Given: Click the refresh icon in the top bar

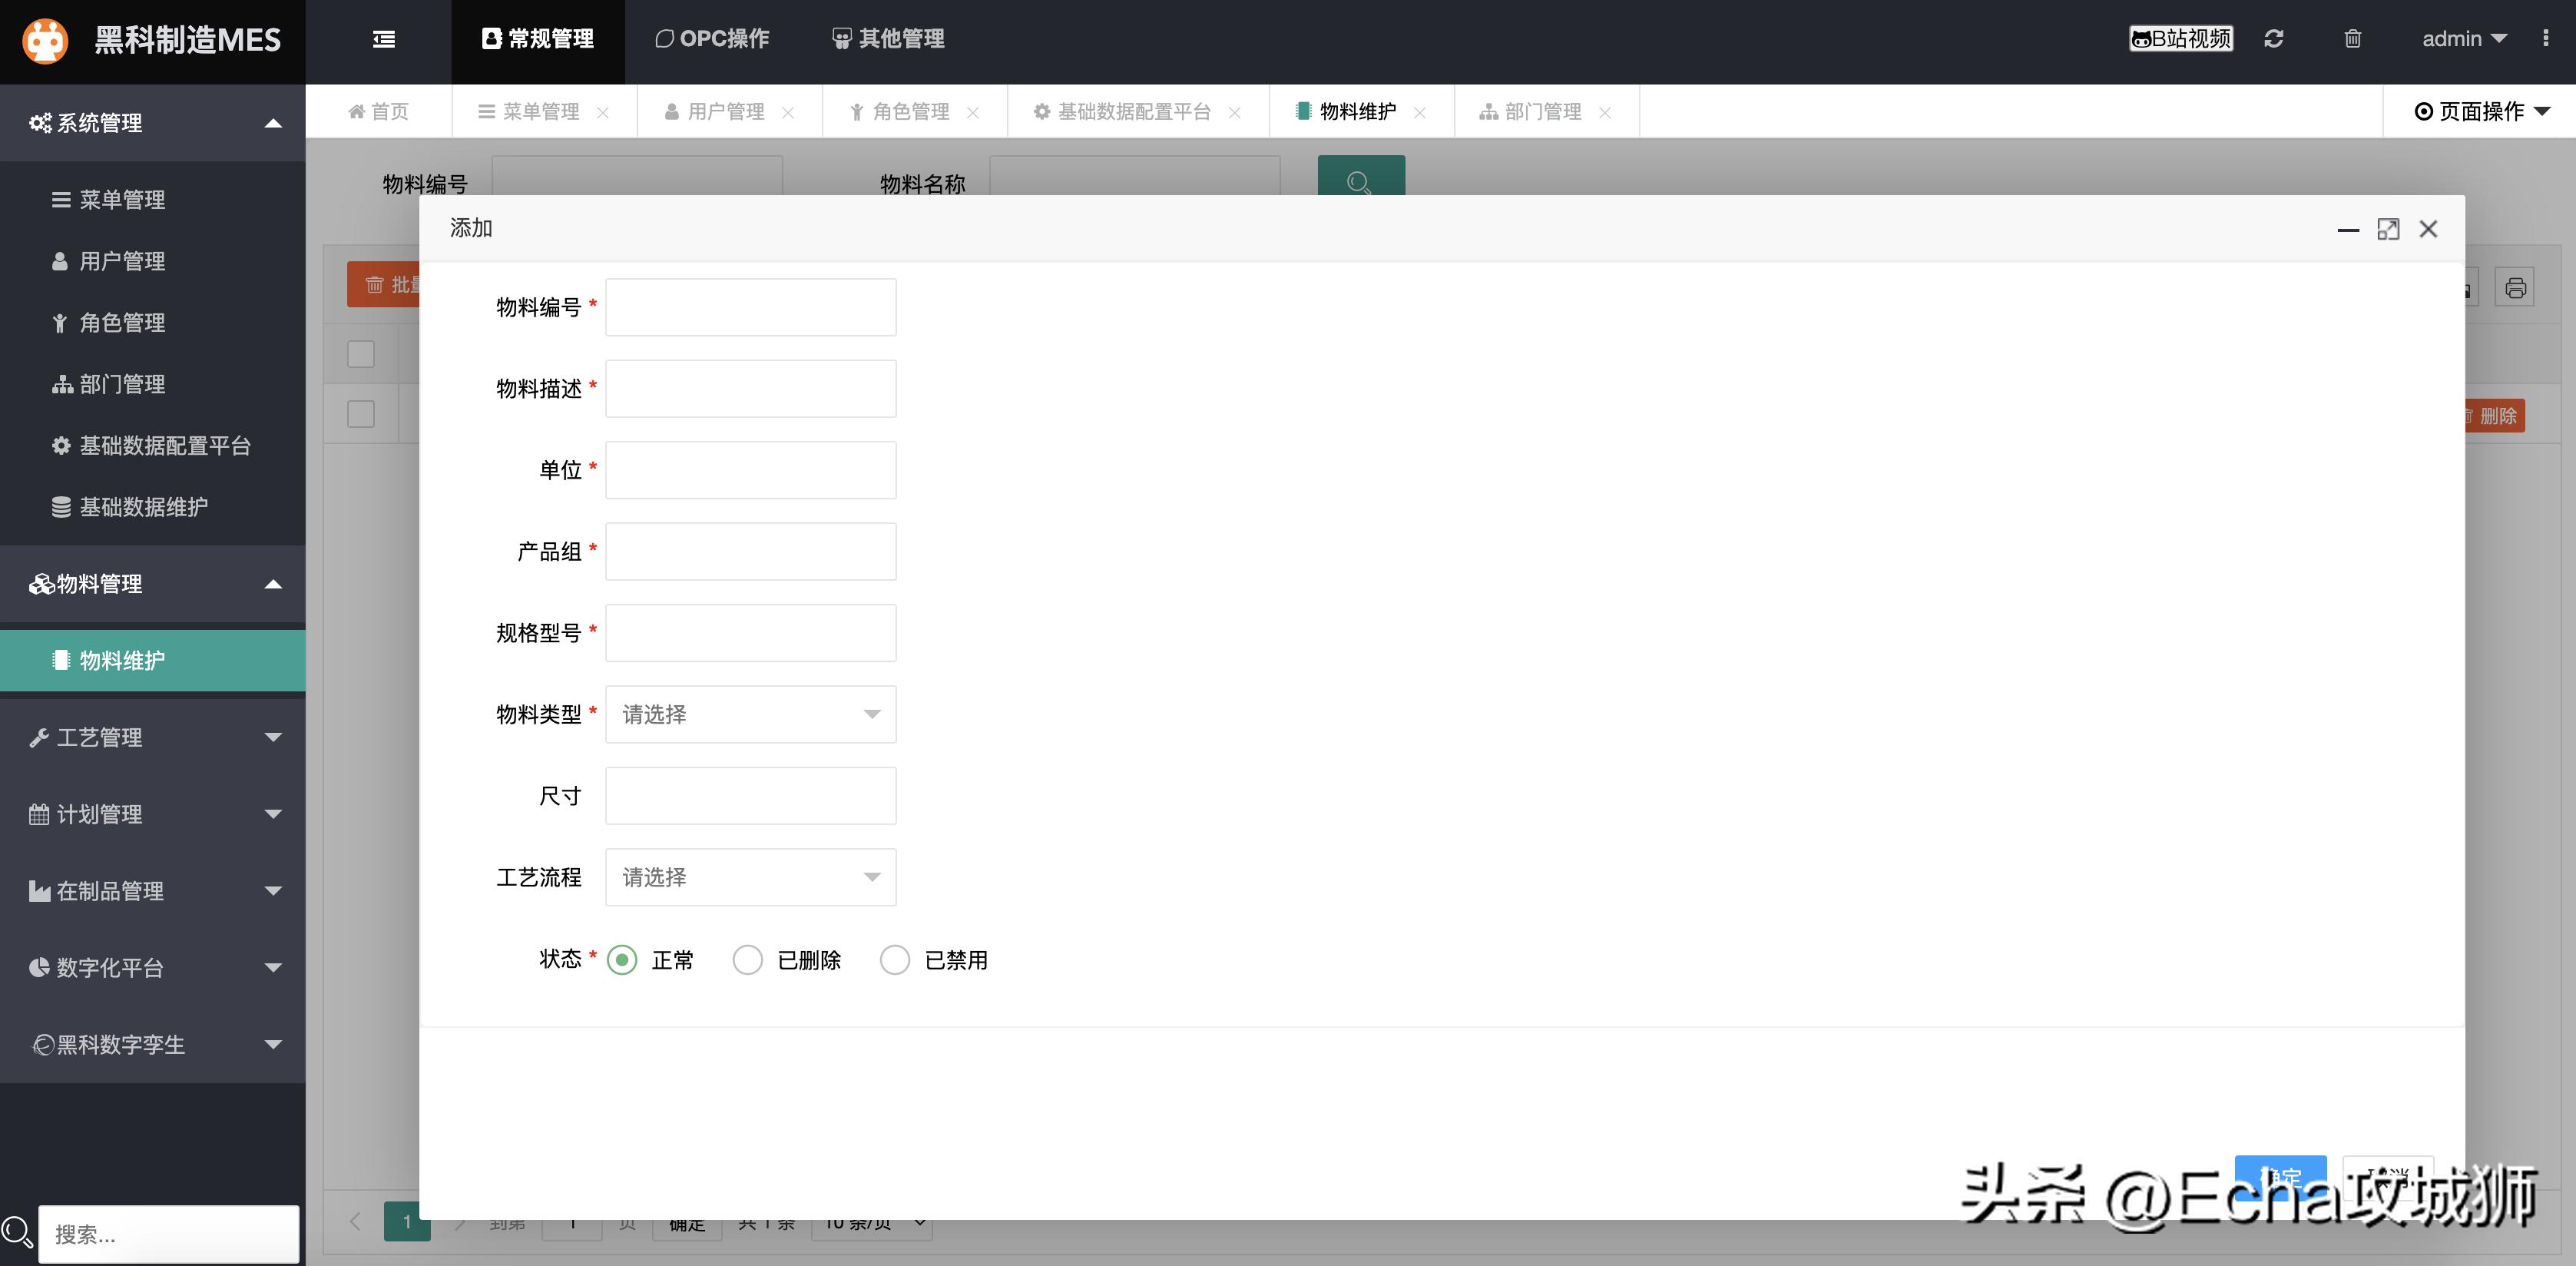Looking at the screenshot, I should coord(2274,38).
